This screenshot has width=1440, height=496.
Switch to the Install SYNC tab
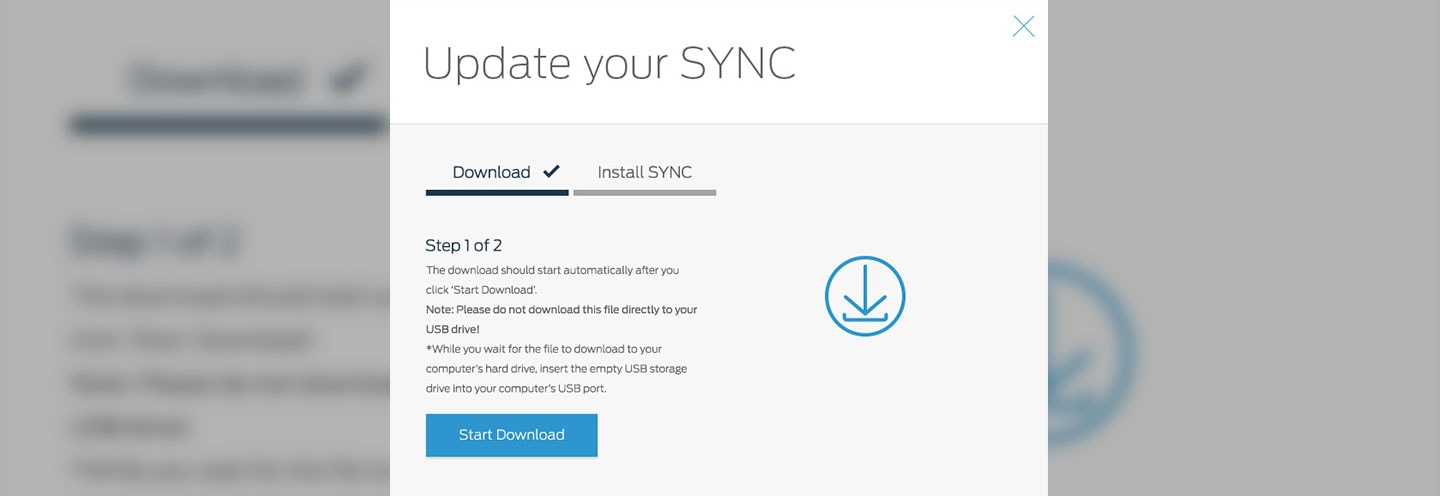tap(644, 172)
